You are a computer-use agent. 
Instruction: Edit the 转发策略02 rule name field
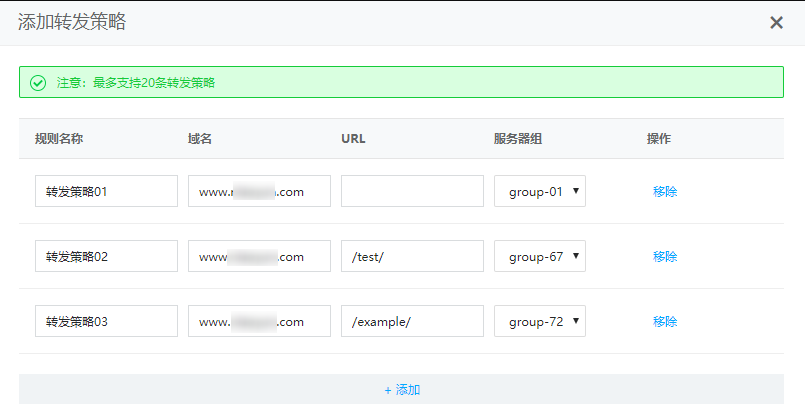tap(106, 256)
